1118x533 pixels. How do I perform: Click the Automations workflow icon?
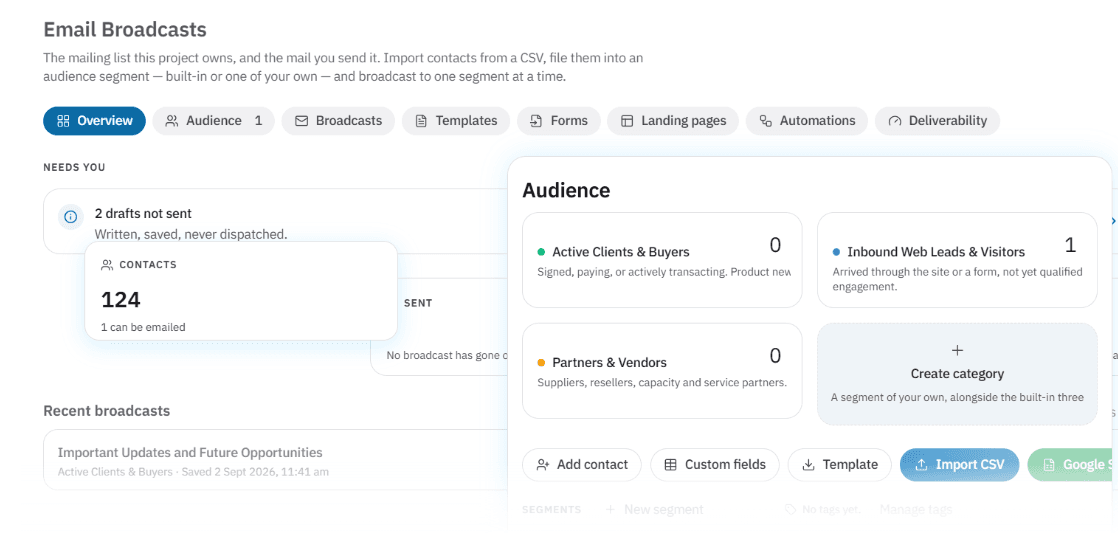(x=766, y=121)
